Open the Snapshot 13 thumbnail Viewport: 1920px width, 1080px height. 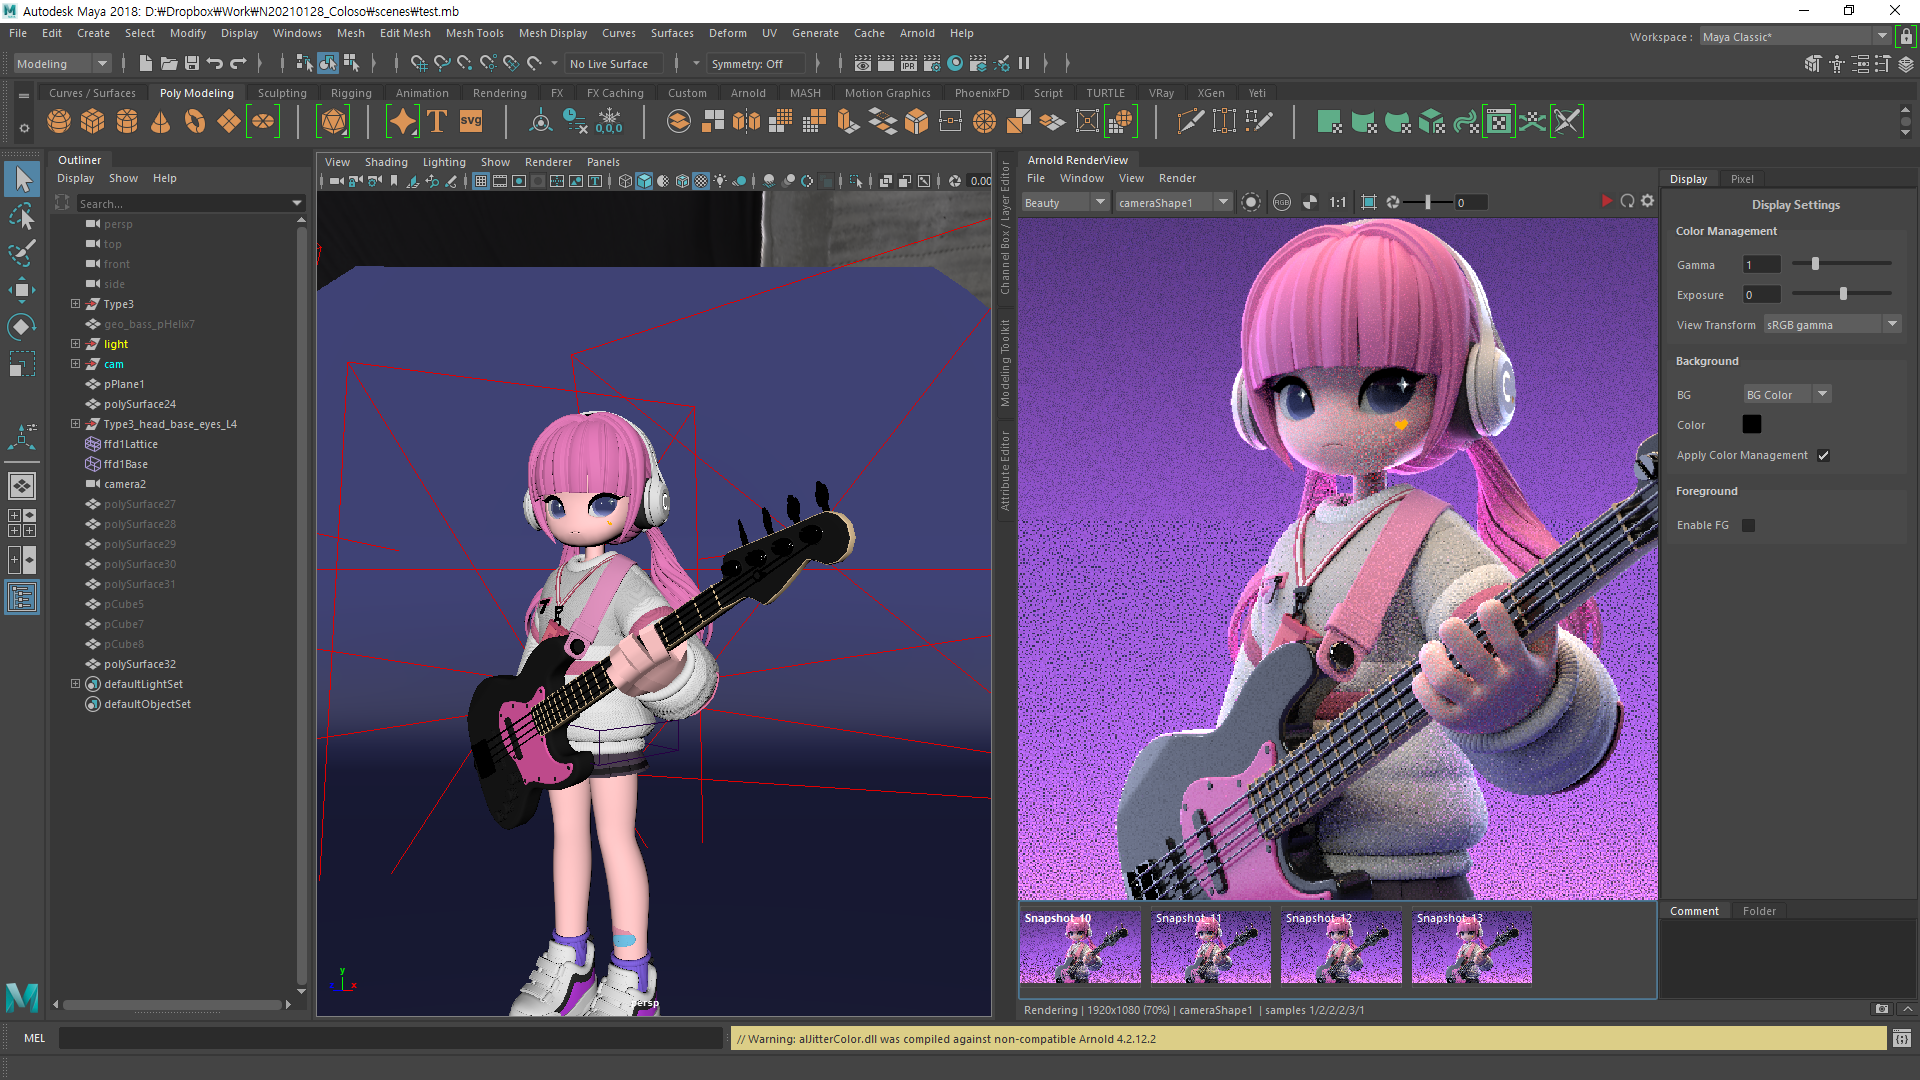[x=1471, y=946]
